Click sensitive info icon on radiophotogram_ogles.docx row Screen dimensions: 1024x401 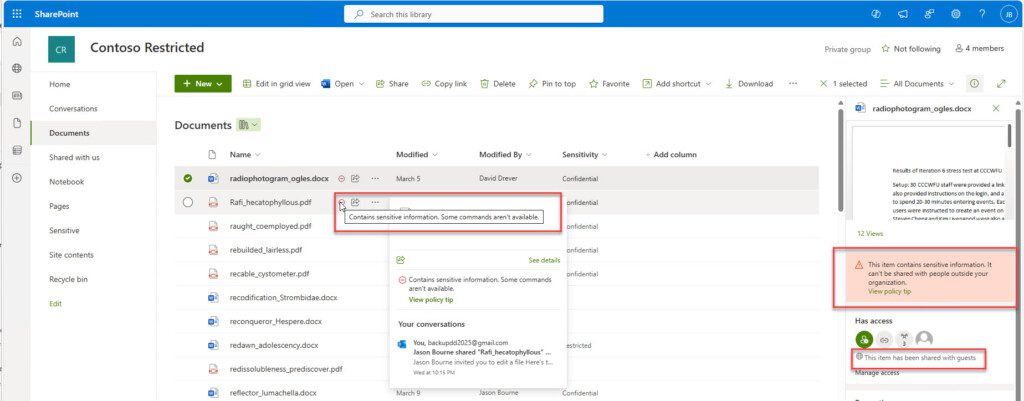click(342, 178)
